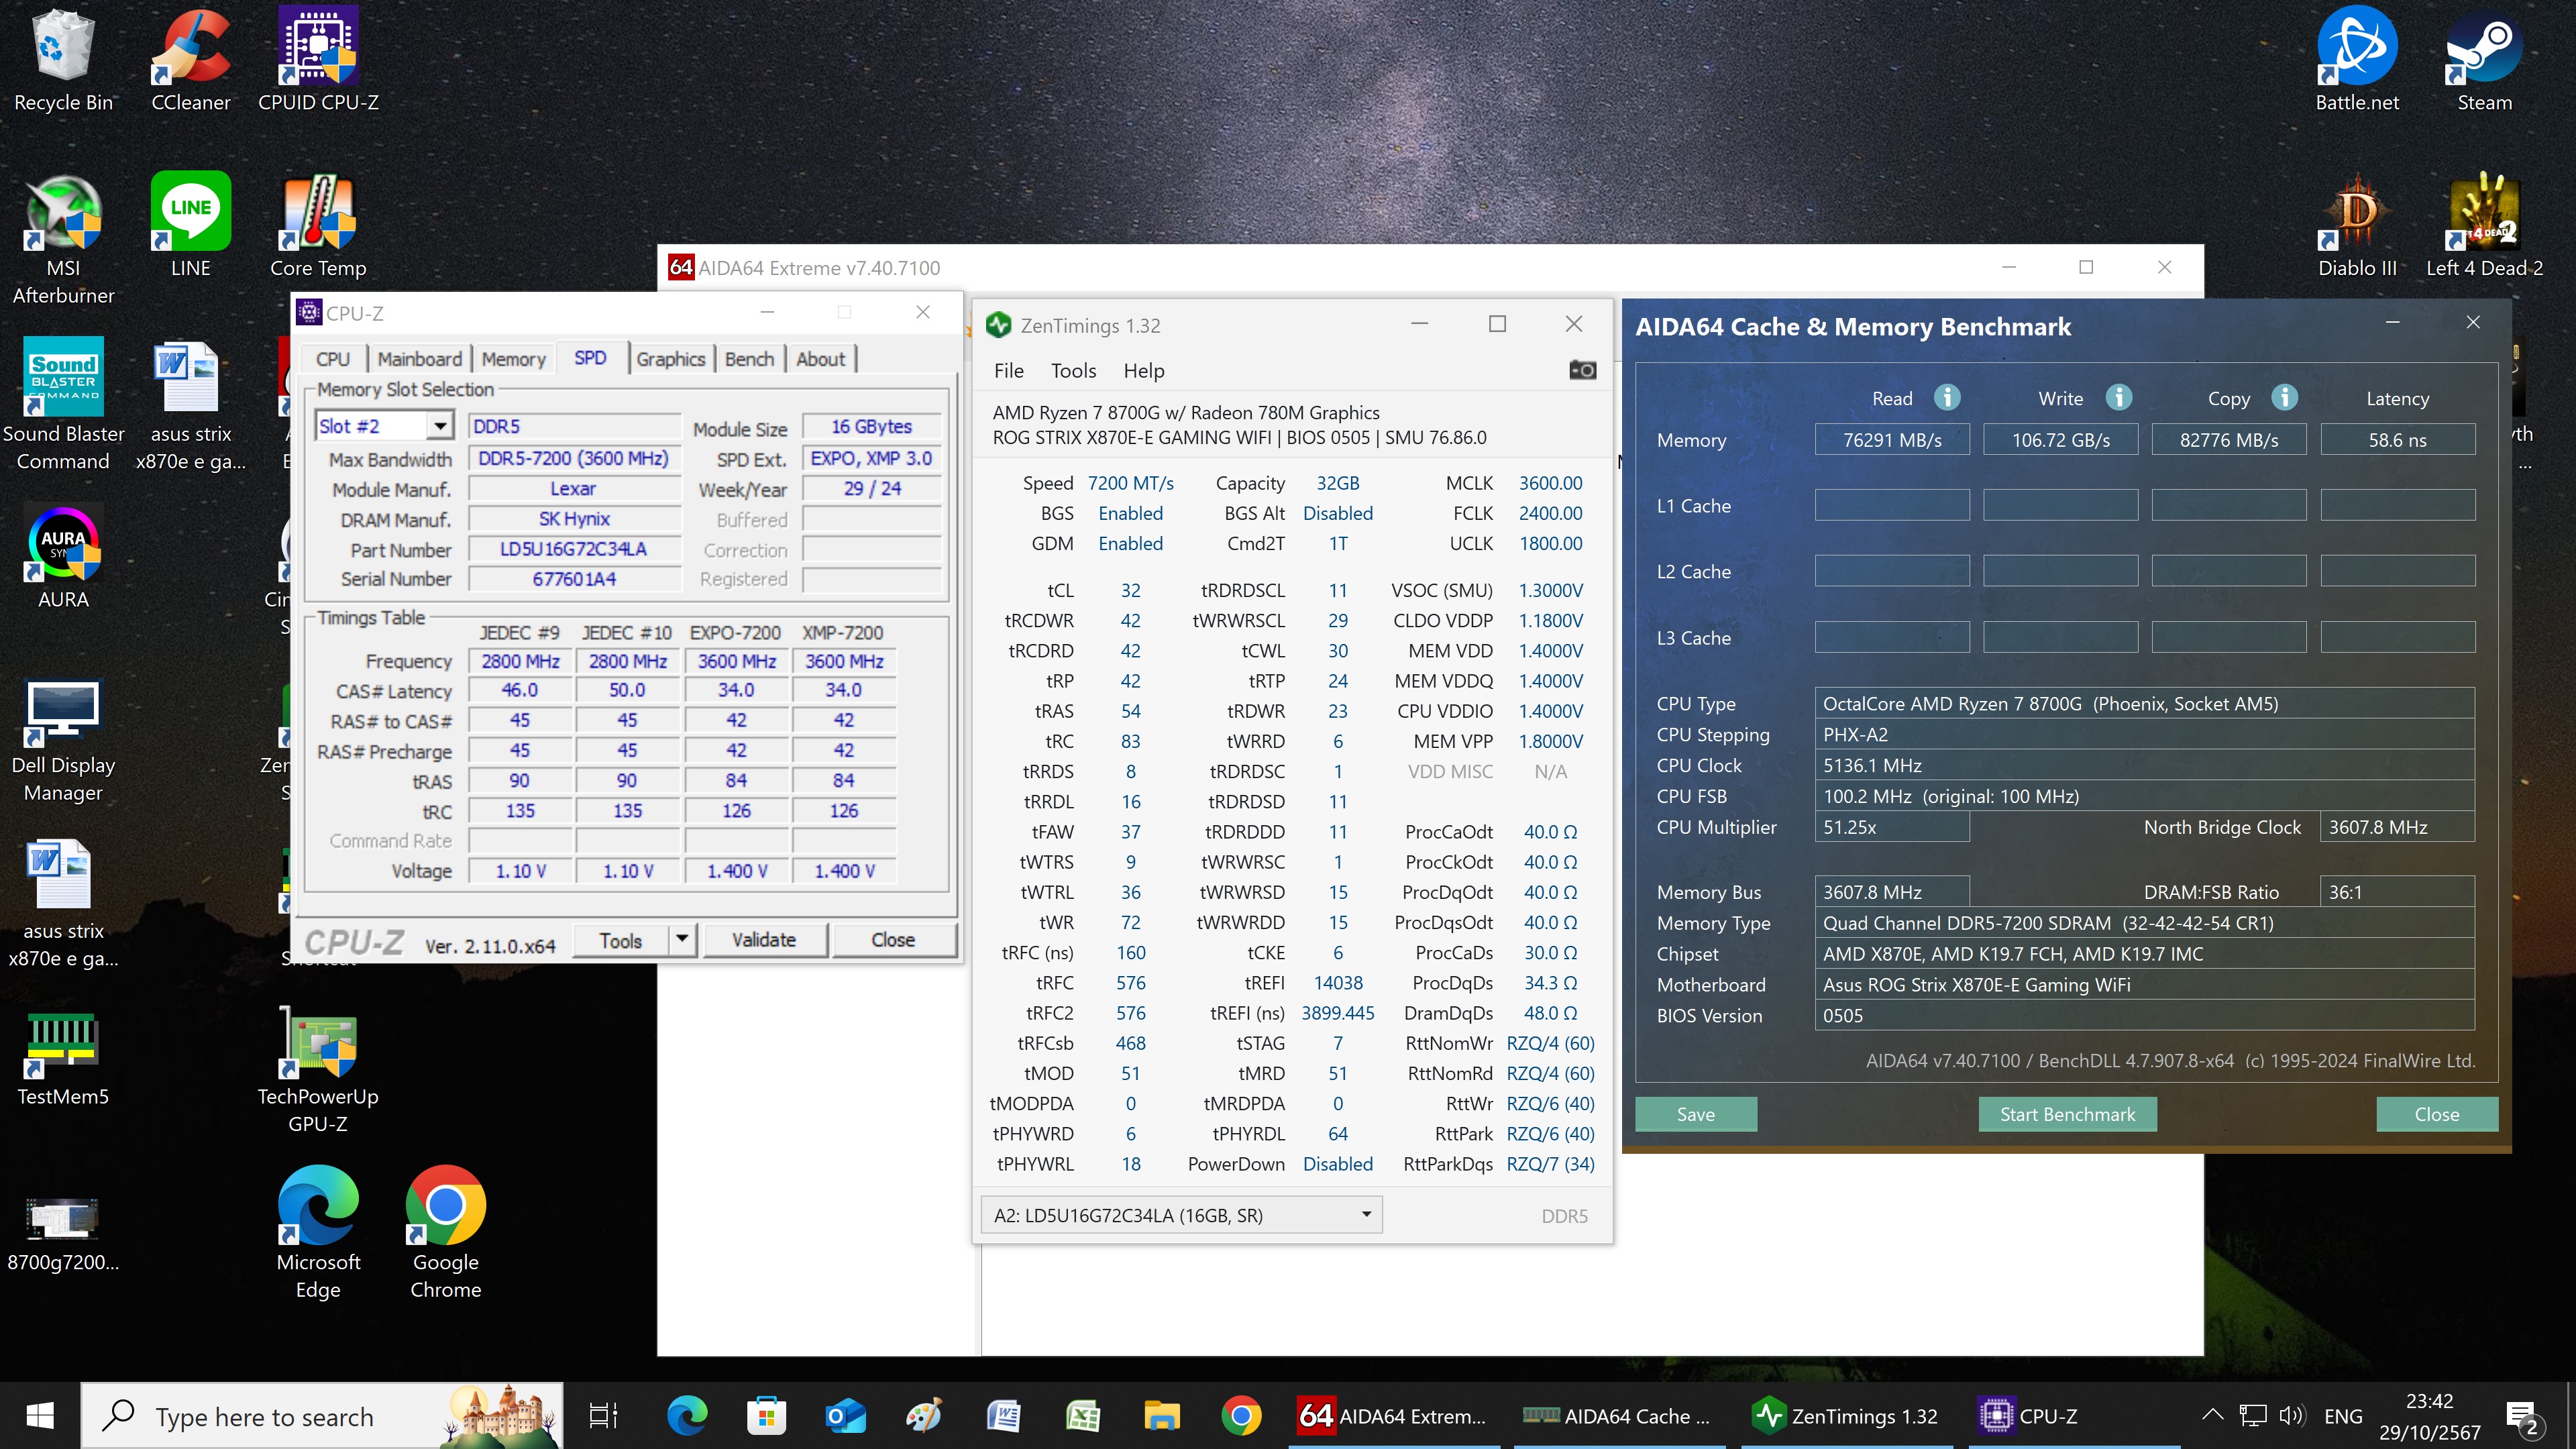This screenshot has height=1449, width=2576.
Task: Click Memory Latency value 58.6 ns
Action: pos(2397,440)
